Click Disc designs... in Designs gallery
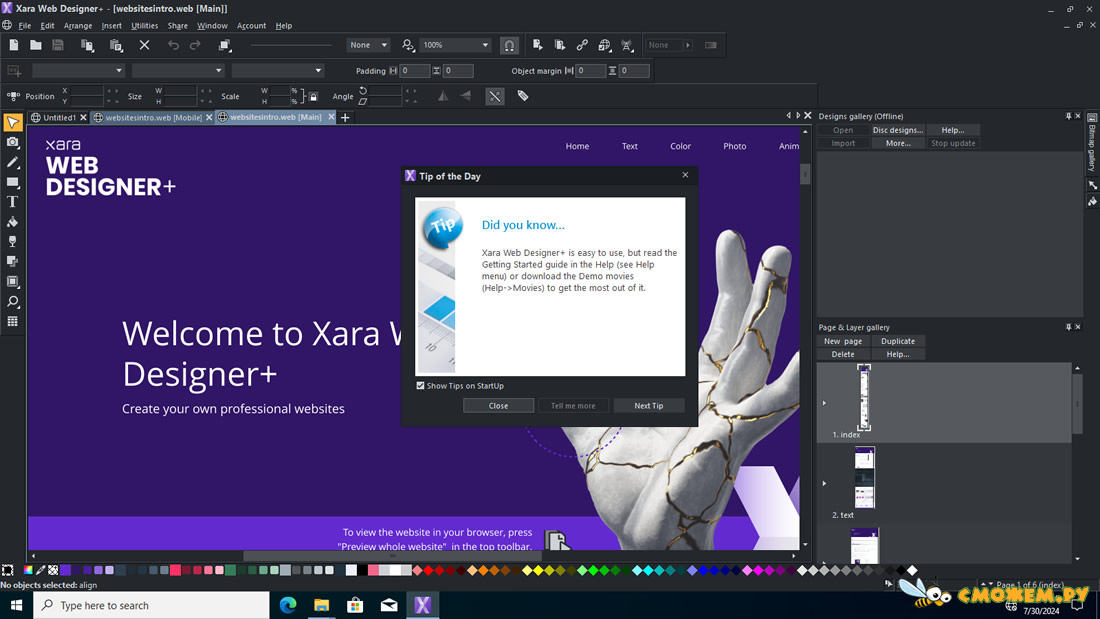This screenshot has width=1100, height=619. [897, 130]
